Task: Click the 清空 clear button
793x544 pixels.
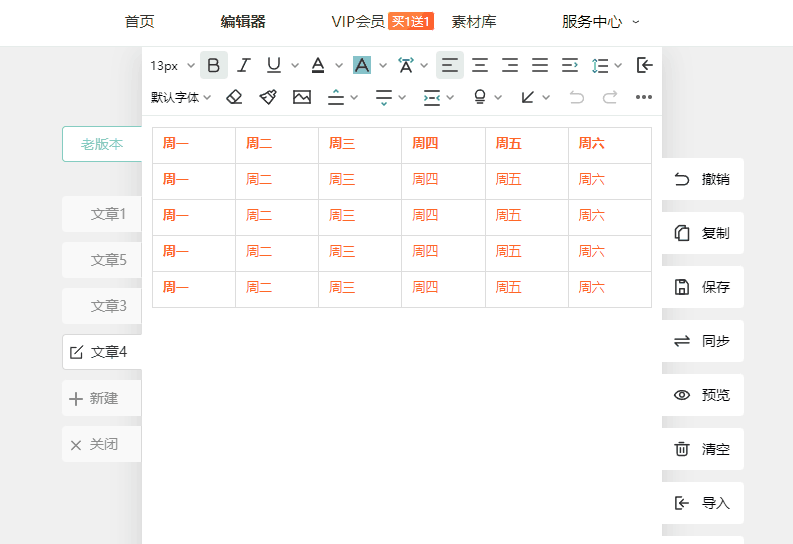Action: click(x=702, y=449)
